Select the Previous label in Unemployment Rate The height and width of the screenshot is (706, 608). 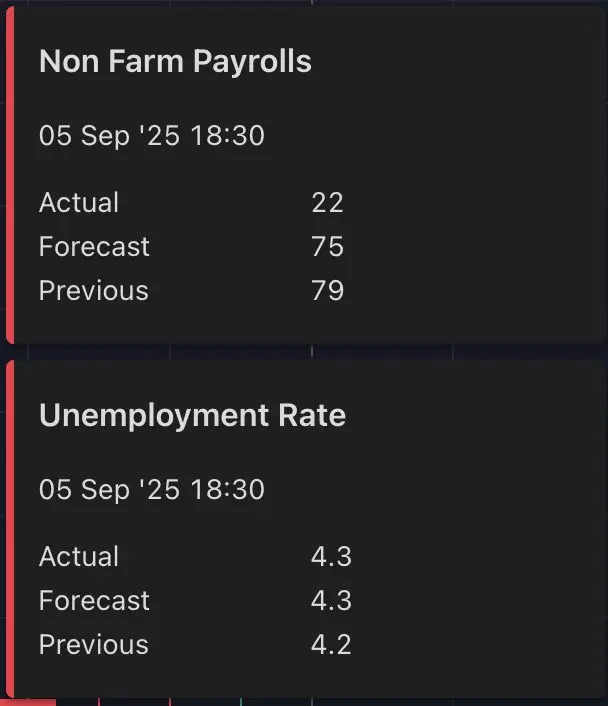click(x=94, y=645)
